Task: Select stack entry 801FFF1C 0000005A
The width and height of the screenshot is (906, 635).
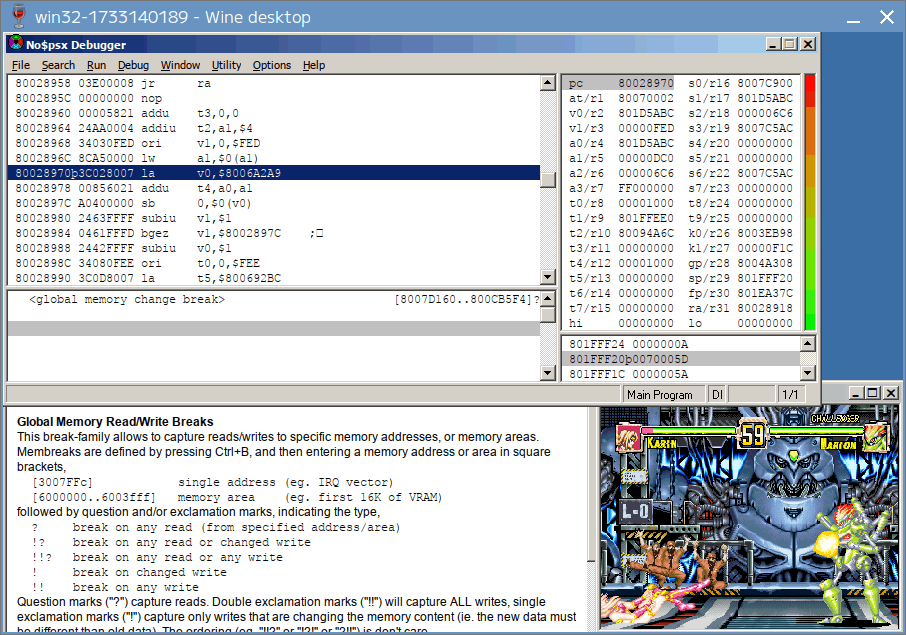Action: point(681,374)
